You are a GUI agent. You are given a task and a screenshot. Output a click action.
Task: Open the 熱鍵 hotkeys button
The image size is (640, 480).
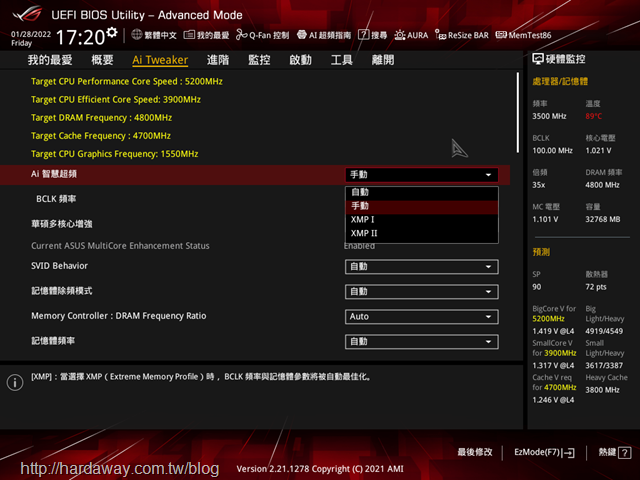615,452
